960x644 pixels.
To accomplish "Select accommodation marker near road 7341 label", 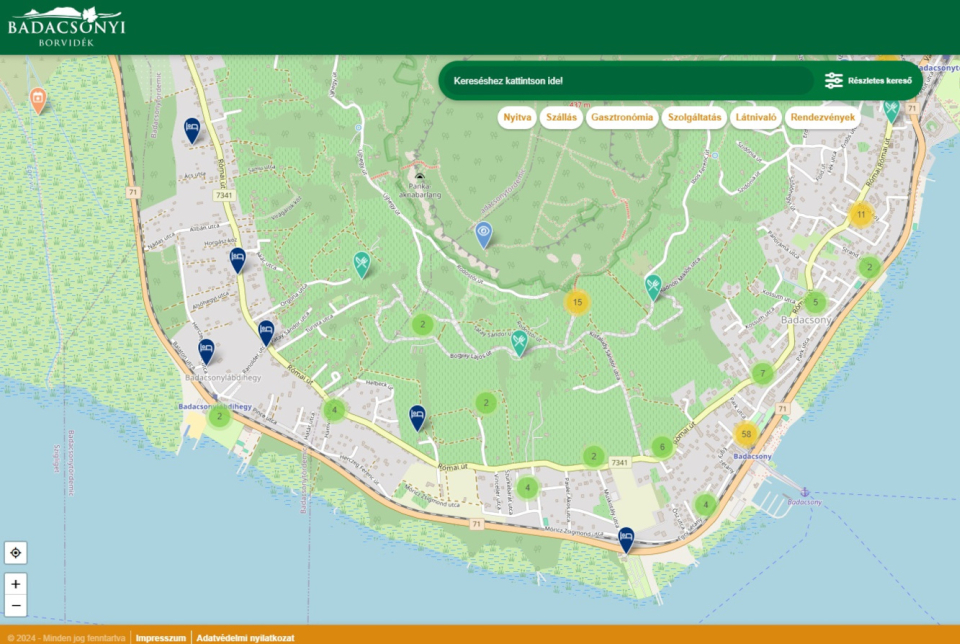I will 238,260.
